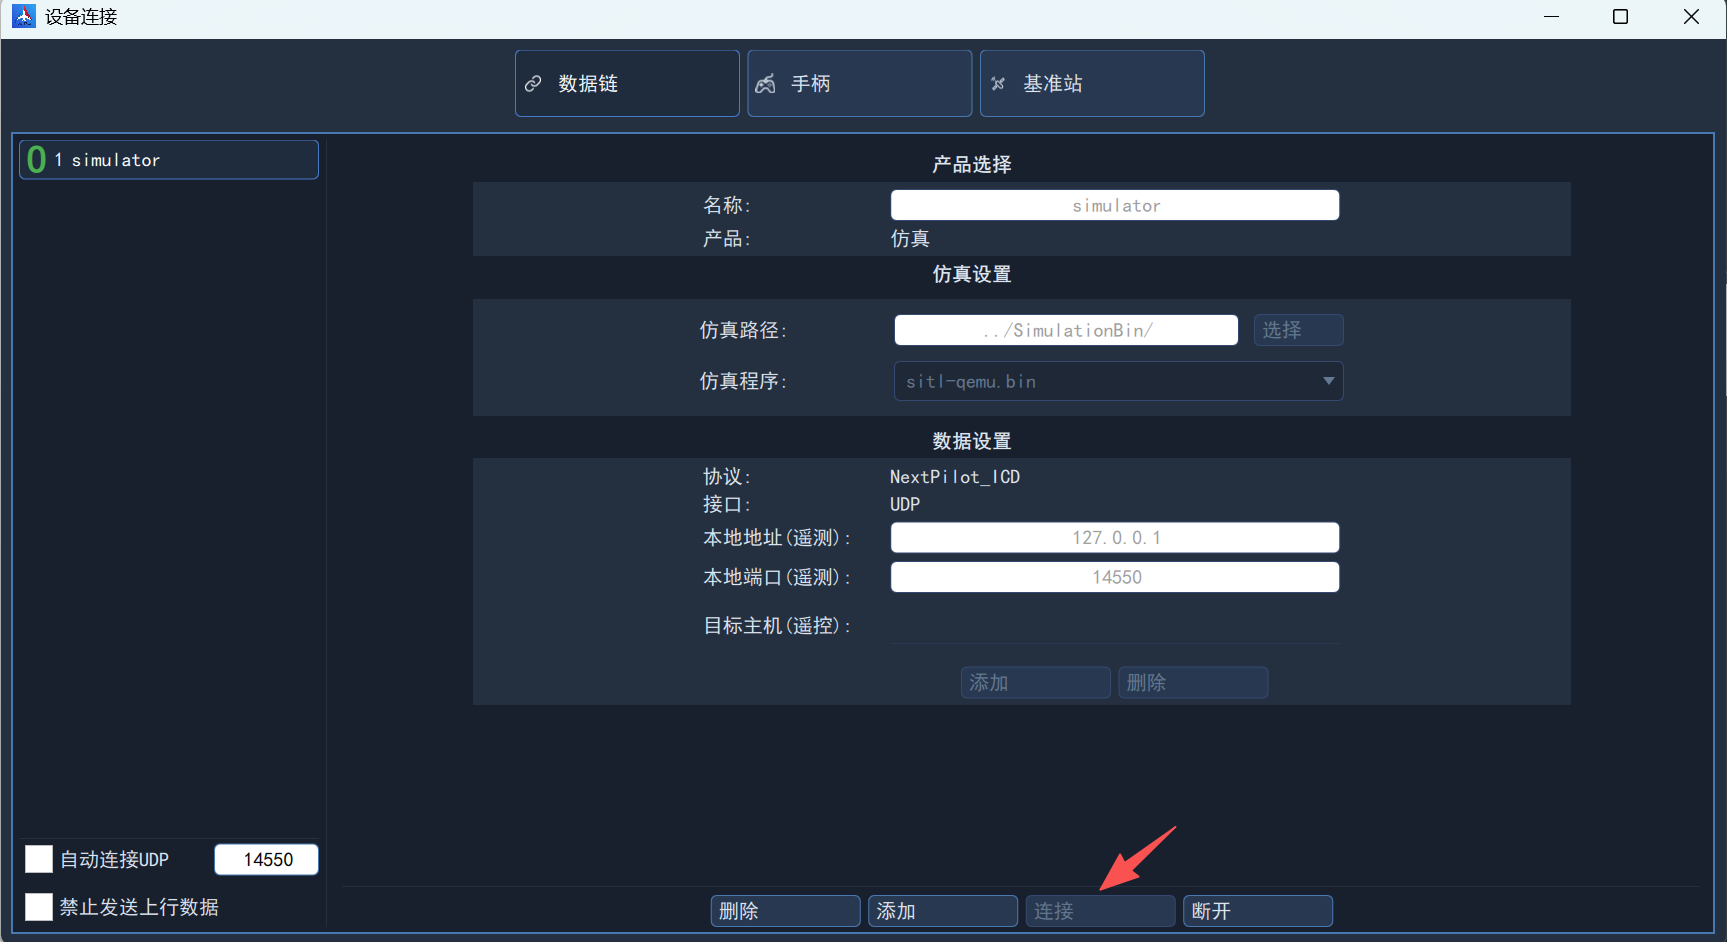This screenshot has height=942, width=1727.
Task: Click 删除 under 目标主机
Action: pos(1193,683)
